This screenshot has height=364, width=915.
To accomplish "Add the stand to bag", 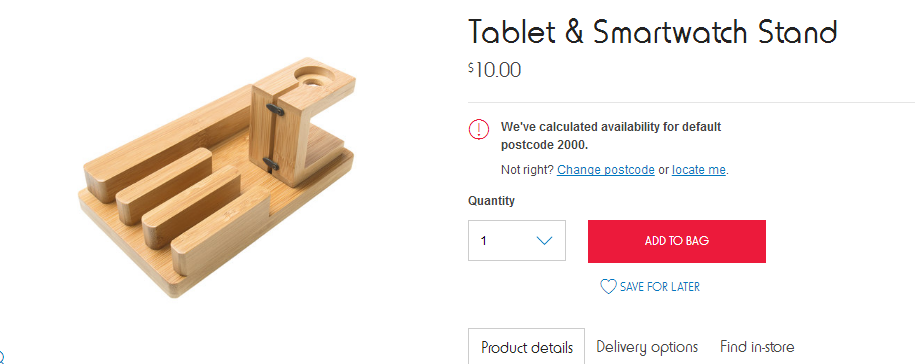I will [676, 241].
